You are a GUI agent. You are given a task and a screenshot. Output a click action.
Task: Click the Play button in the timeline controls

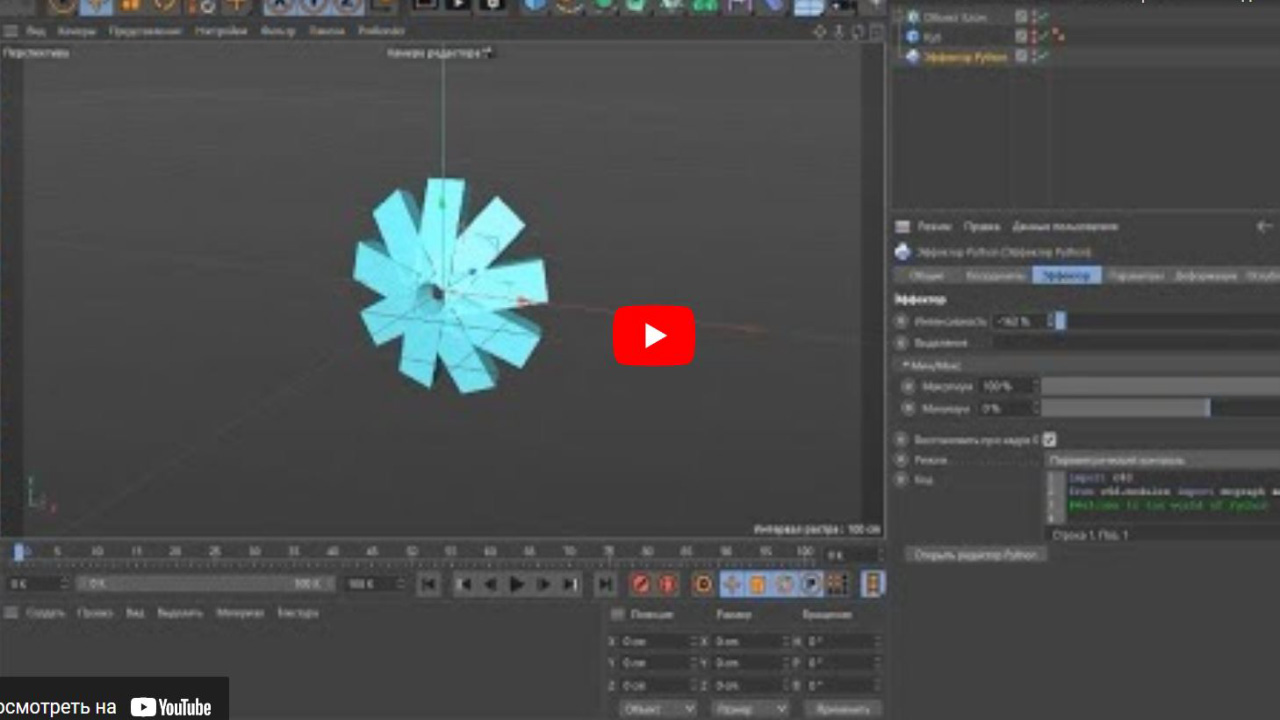[x=515, y=585]
